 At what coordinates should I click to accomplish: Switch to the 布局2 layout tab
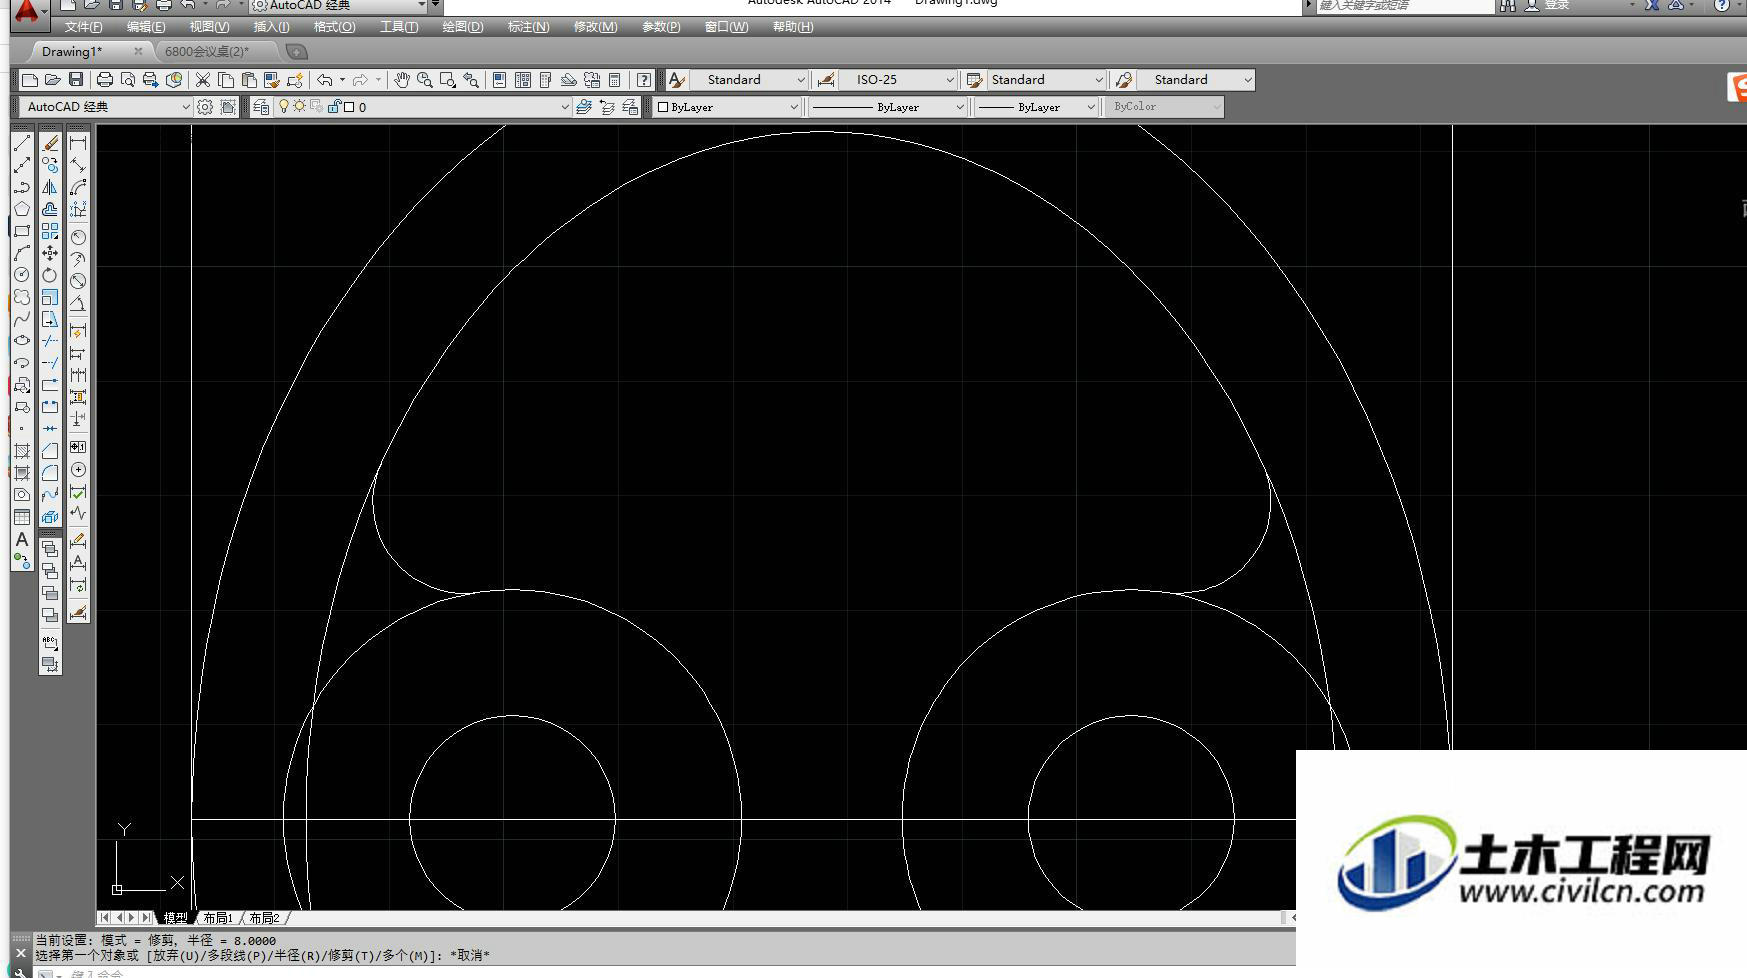pos(264,917)
